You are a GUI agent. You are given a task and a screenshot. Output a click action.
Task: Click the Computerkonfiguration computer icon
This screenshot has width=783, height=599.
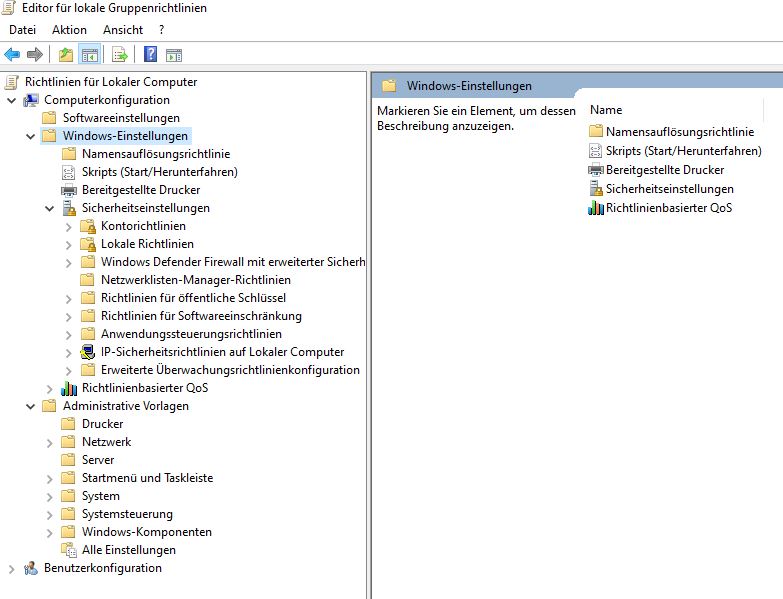tap(31, 100)
